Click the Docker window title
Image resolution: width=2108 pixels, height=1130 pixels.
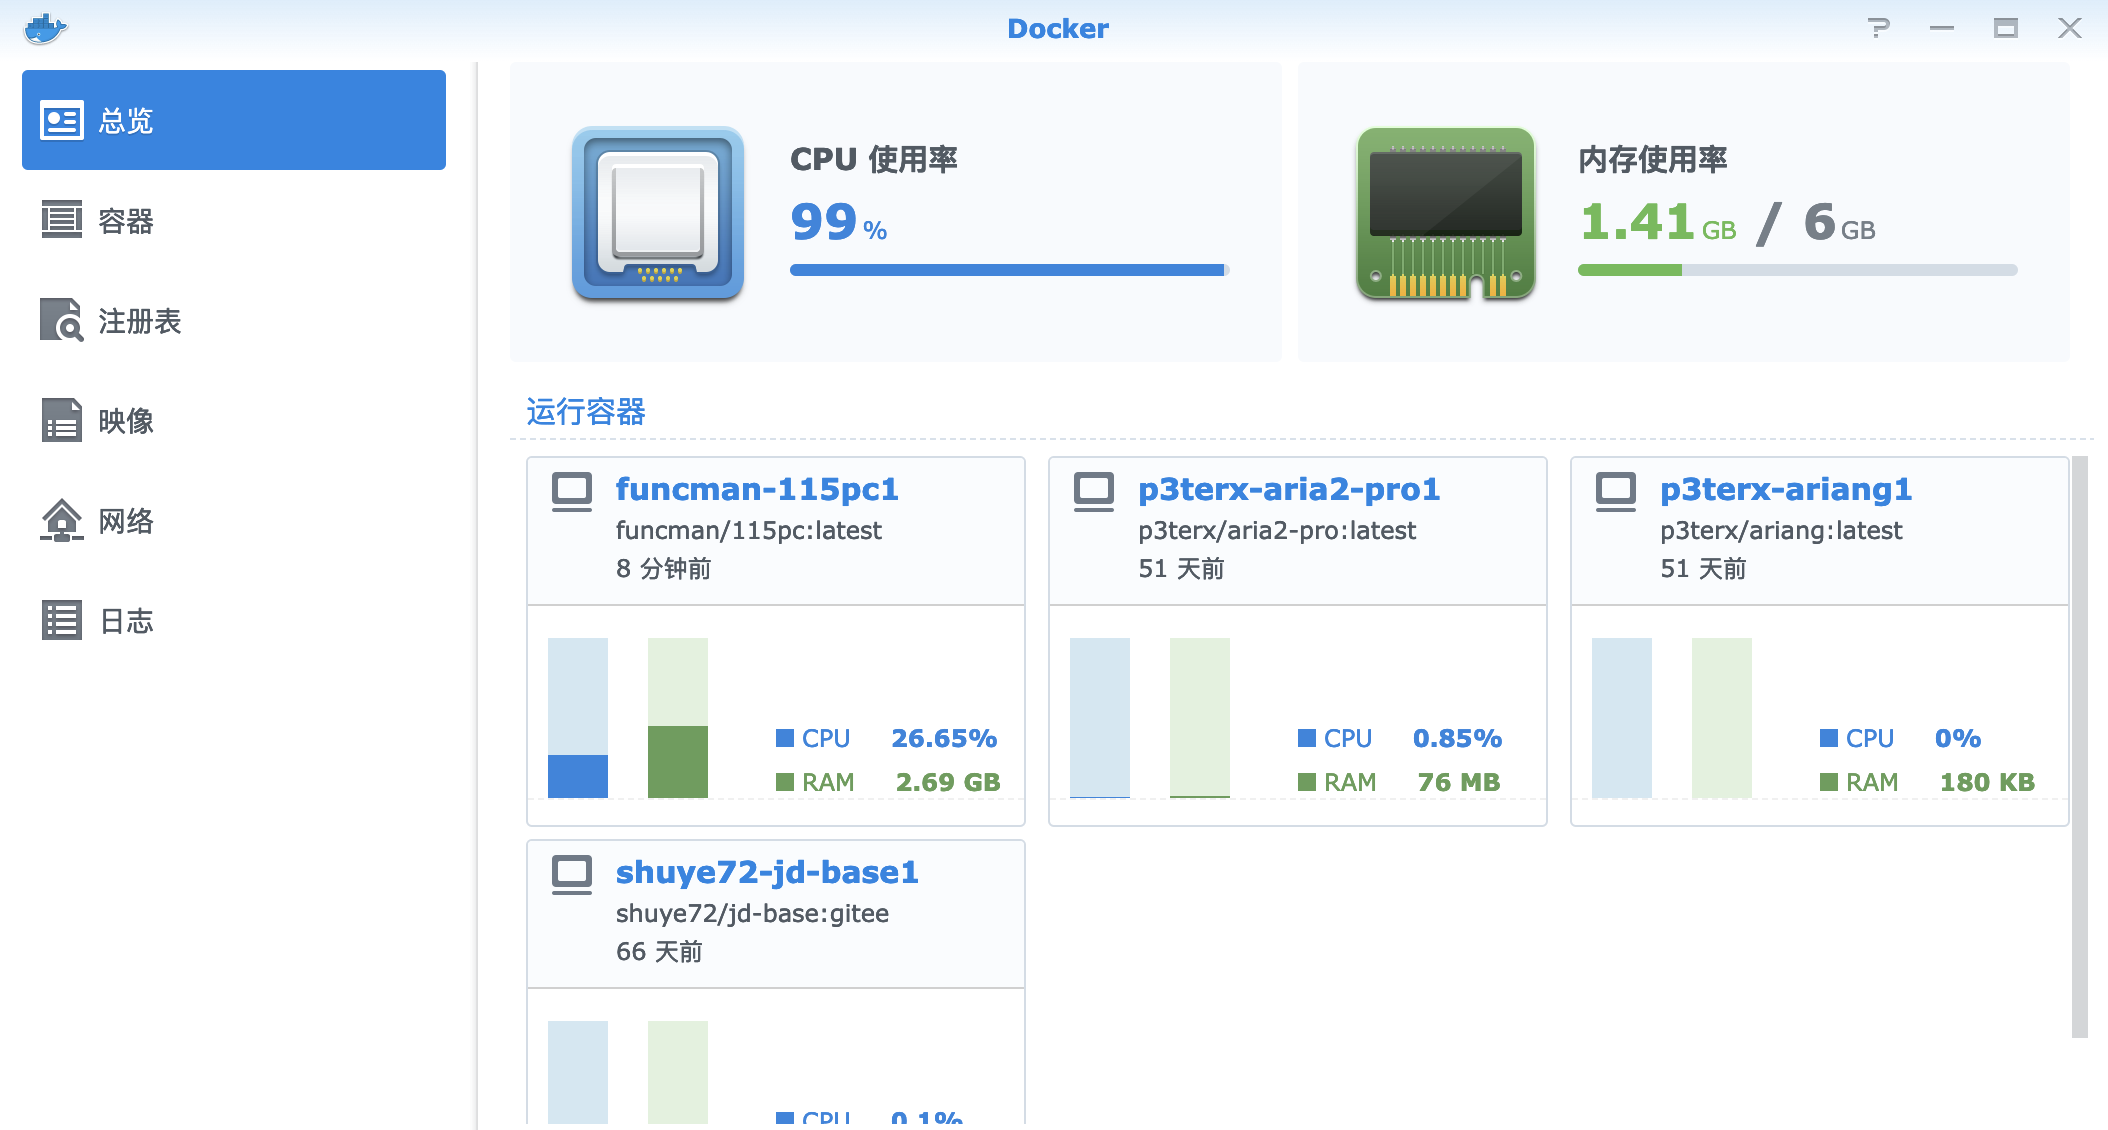click(1058, 28)
